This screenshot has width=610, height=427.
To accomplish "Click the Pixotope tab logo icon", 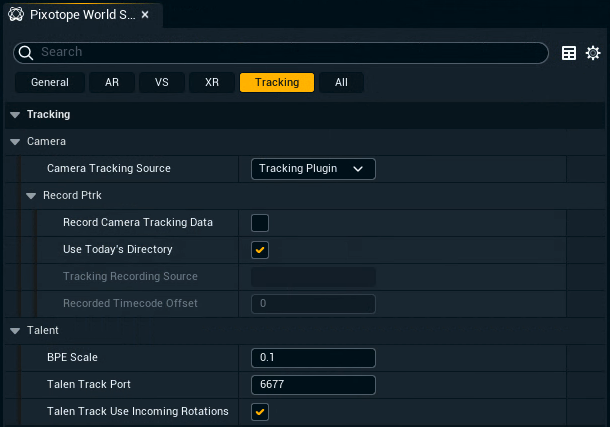I will tap(15, 15).
